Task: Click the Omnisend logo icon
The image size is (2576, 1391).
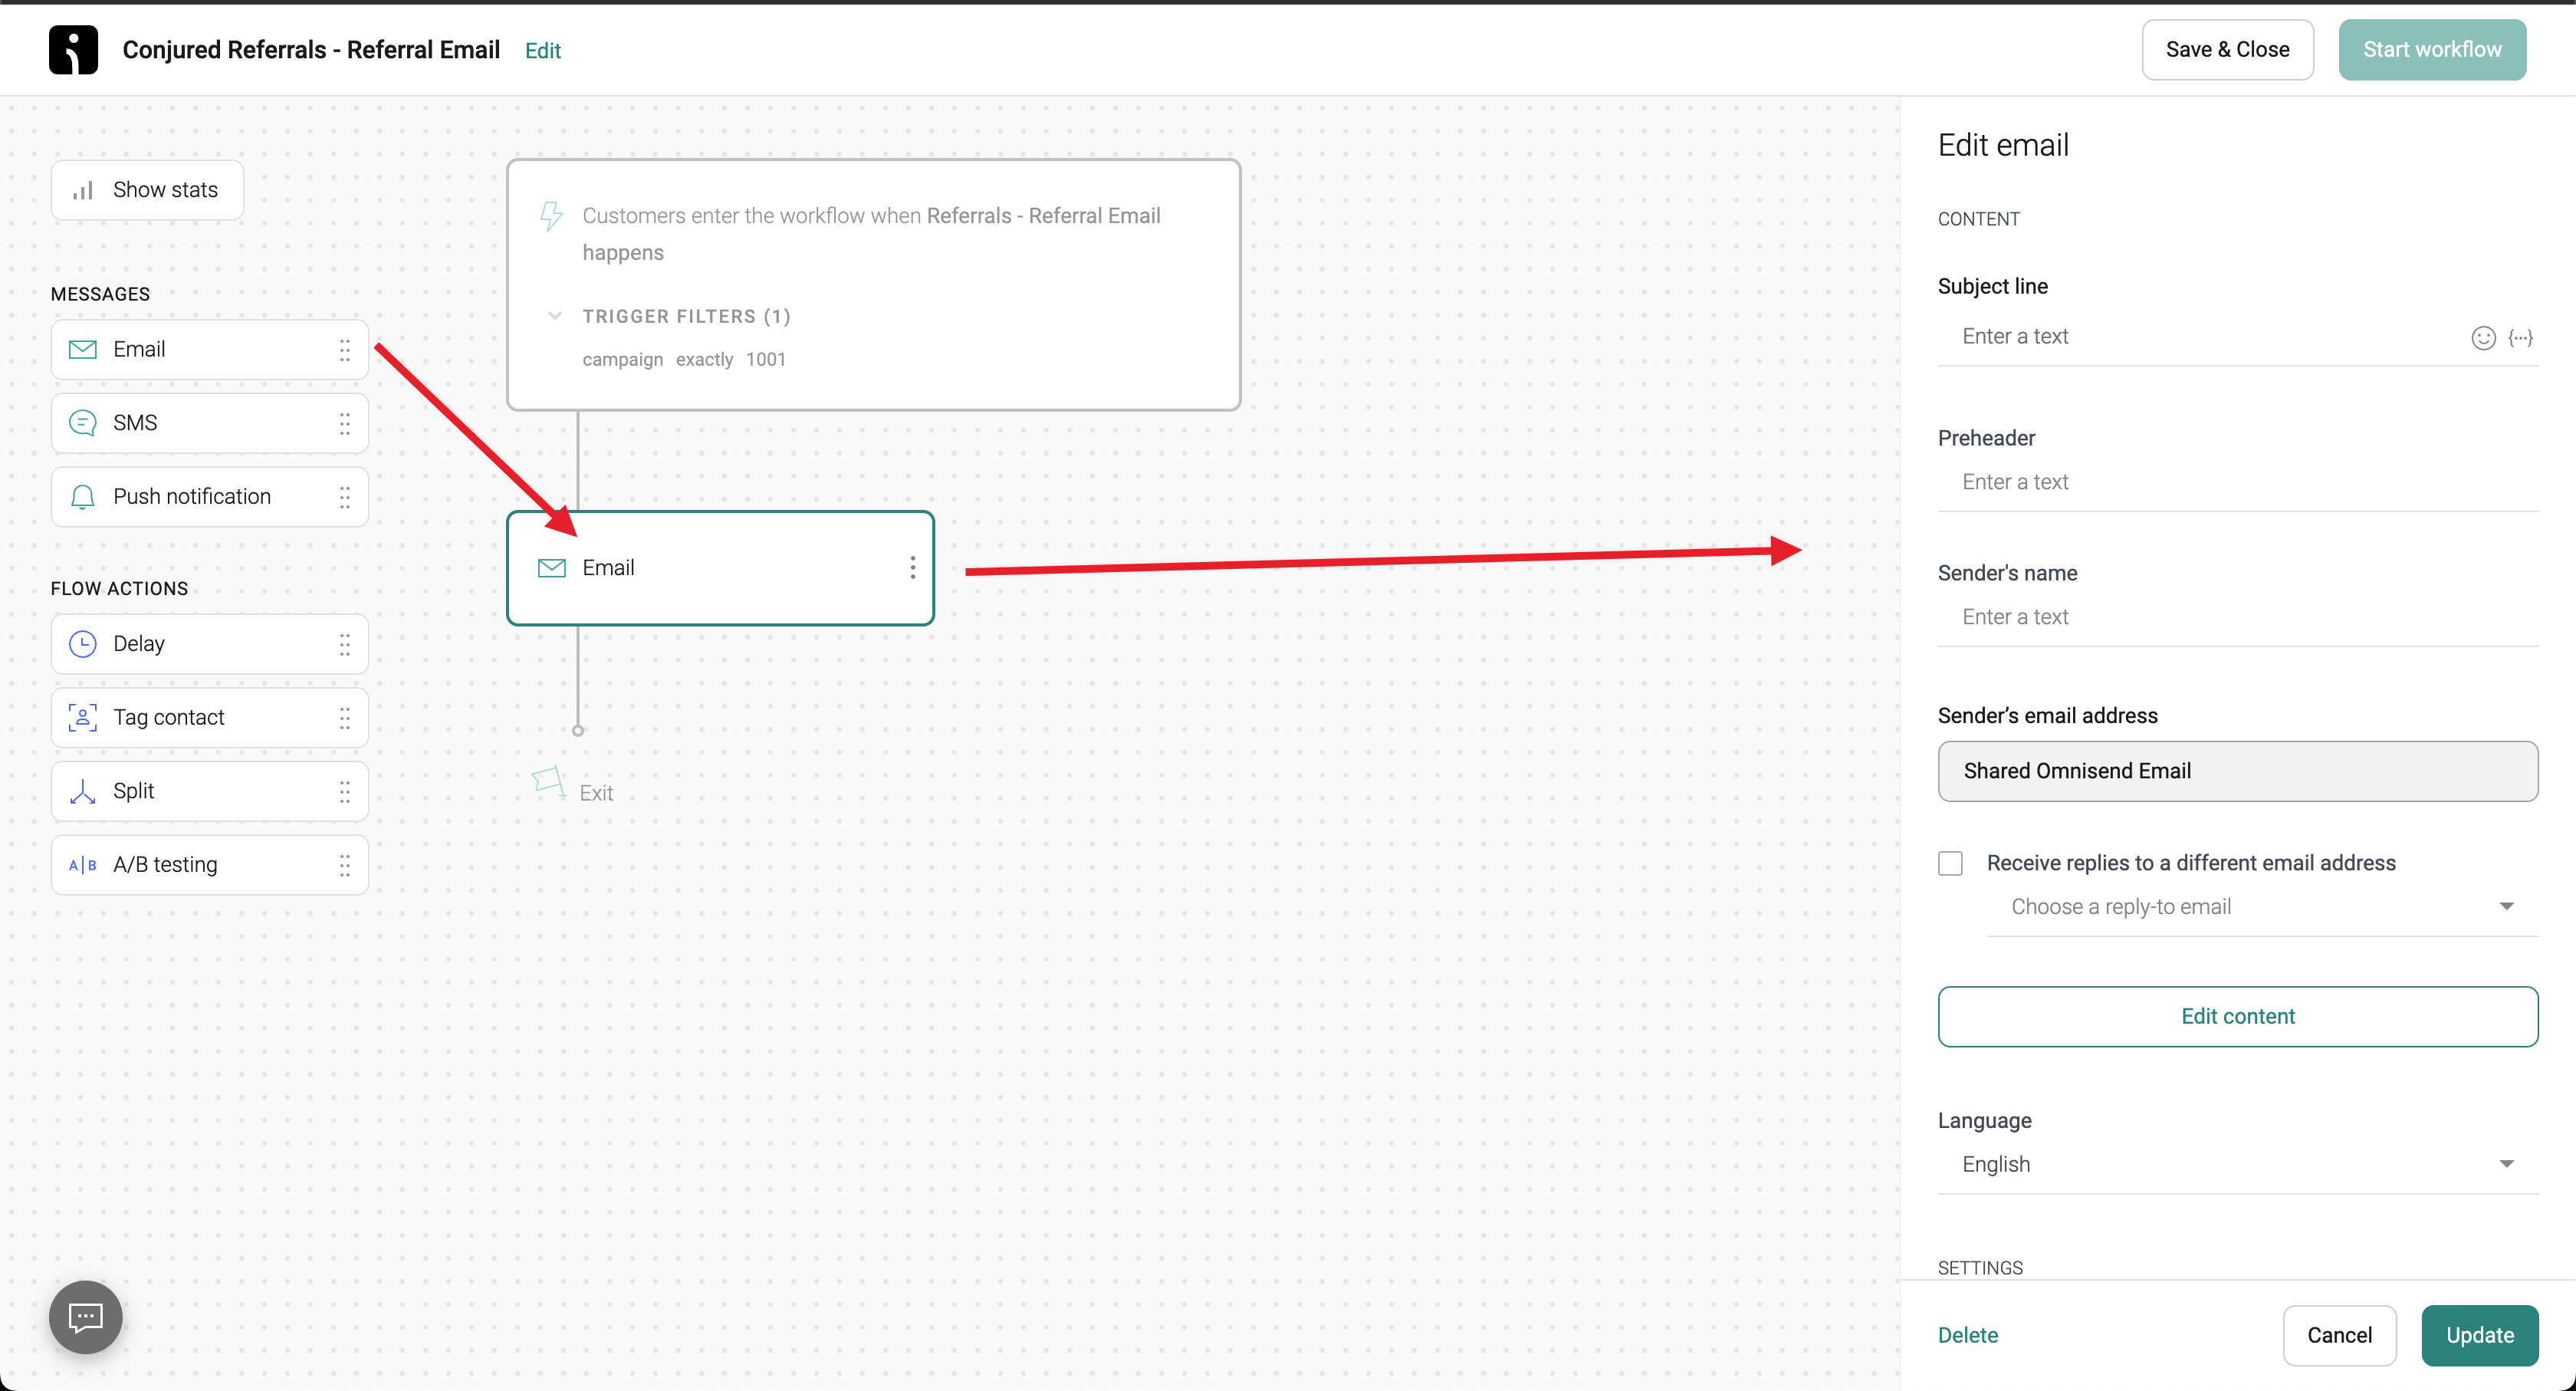Action: click(x=73, y=49)
